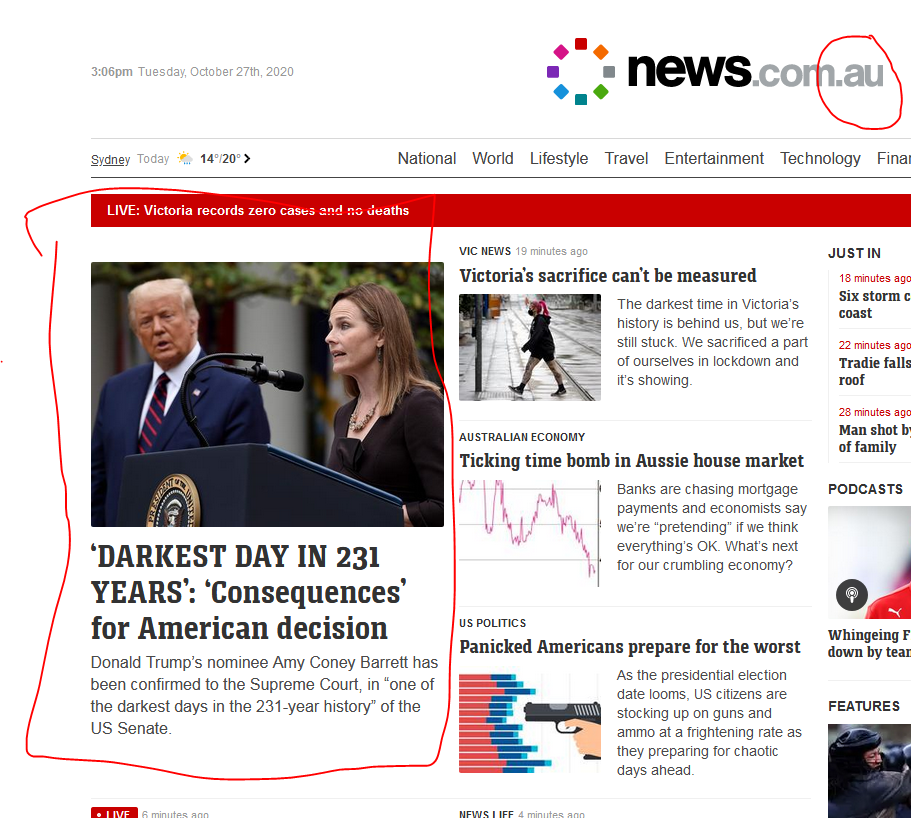Screen dimensions: 911x818
Task: Open the Travel menu section
Action: point(626,159)
